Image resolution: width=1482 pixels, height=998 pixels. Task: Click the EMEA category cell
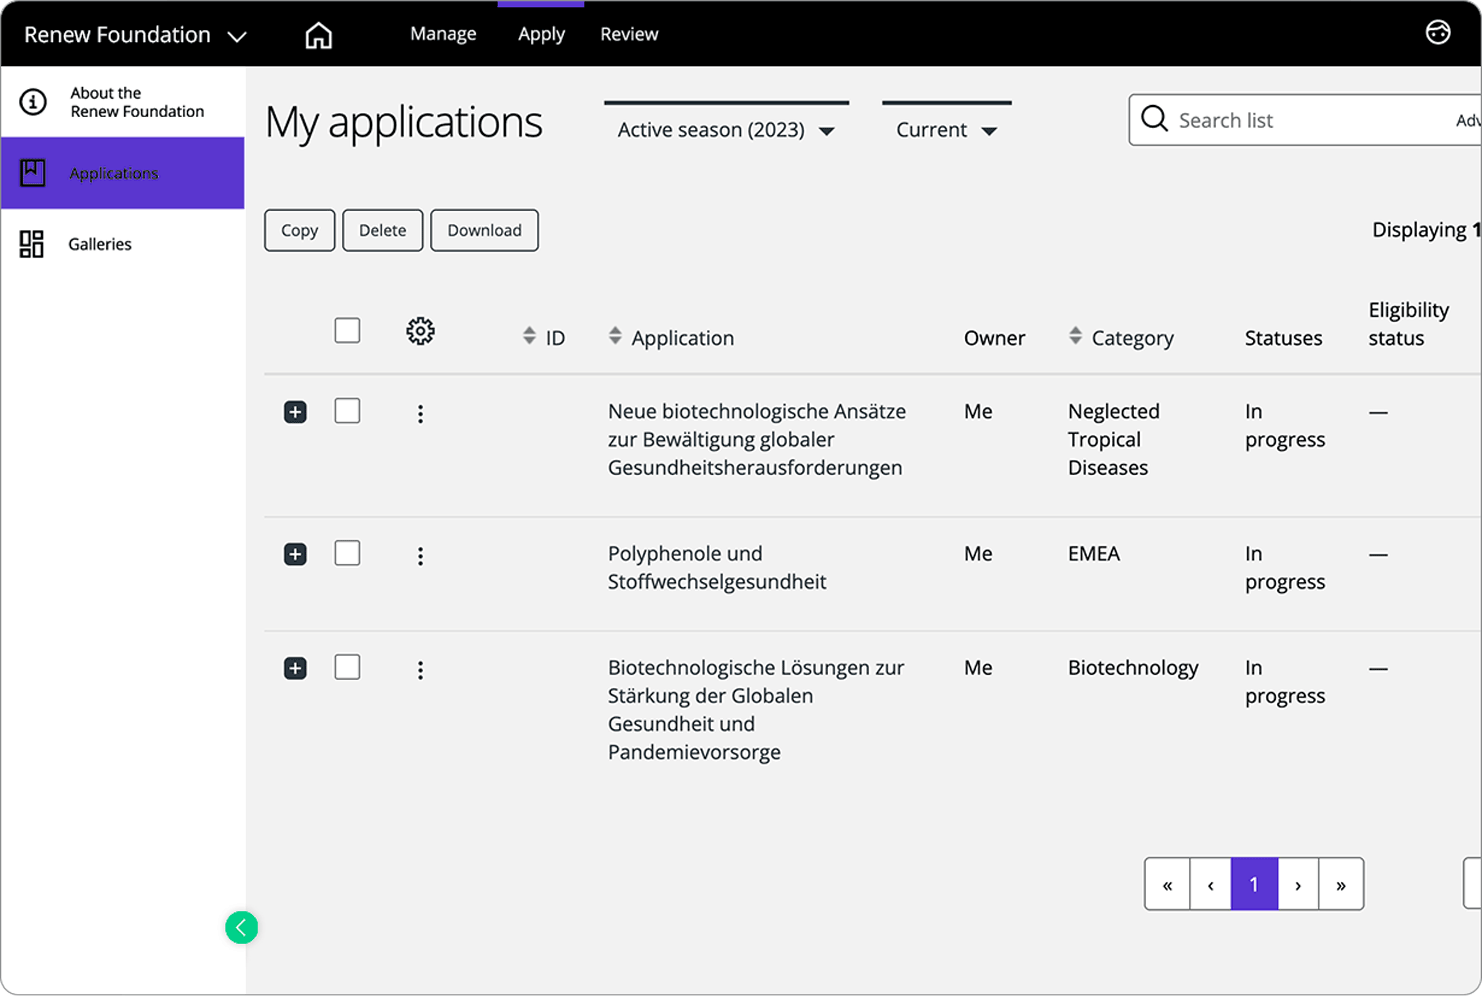pos(1094,554)
